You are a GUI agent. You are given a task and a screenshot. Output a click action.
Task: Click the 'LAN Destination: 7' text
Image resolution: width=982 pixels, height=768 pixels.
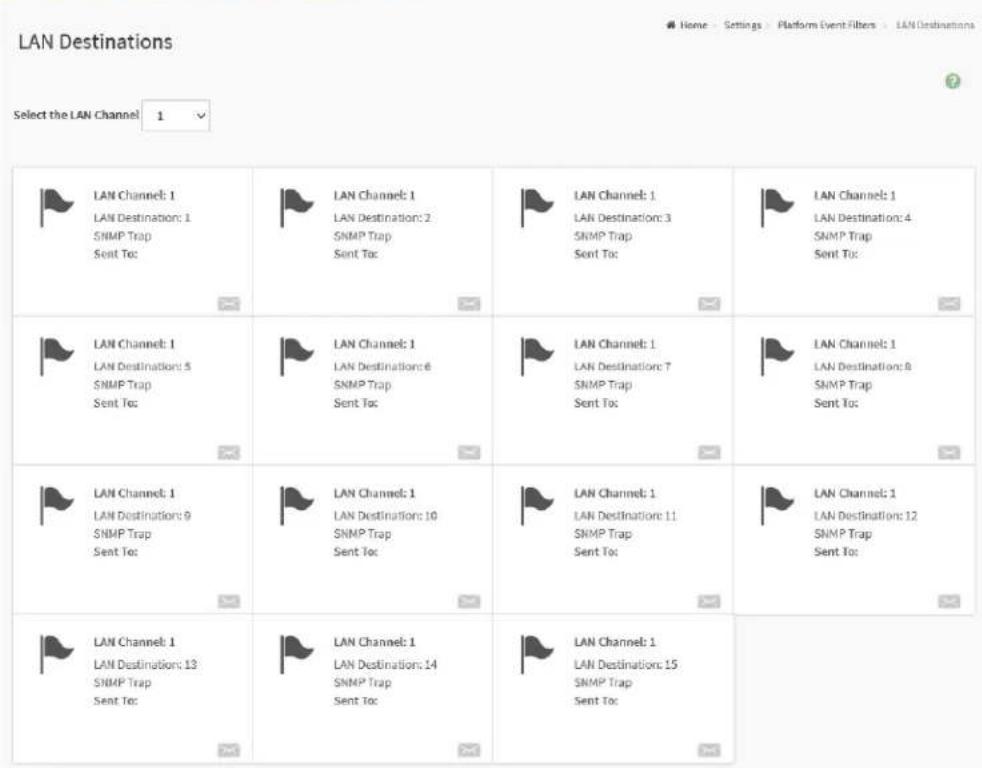tap(623, 366)
